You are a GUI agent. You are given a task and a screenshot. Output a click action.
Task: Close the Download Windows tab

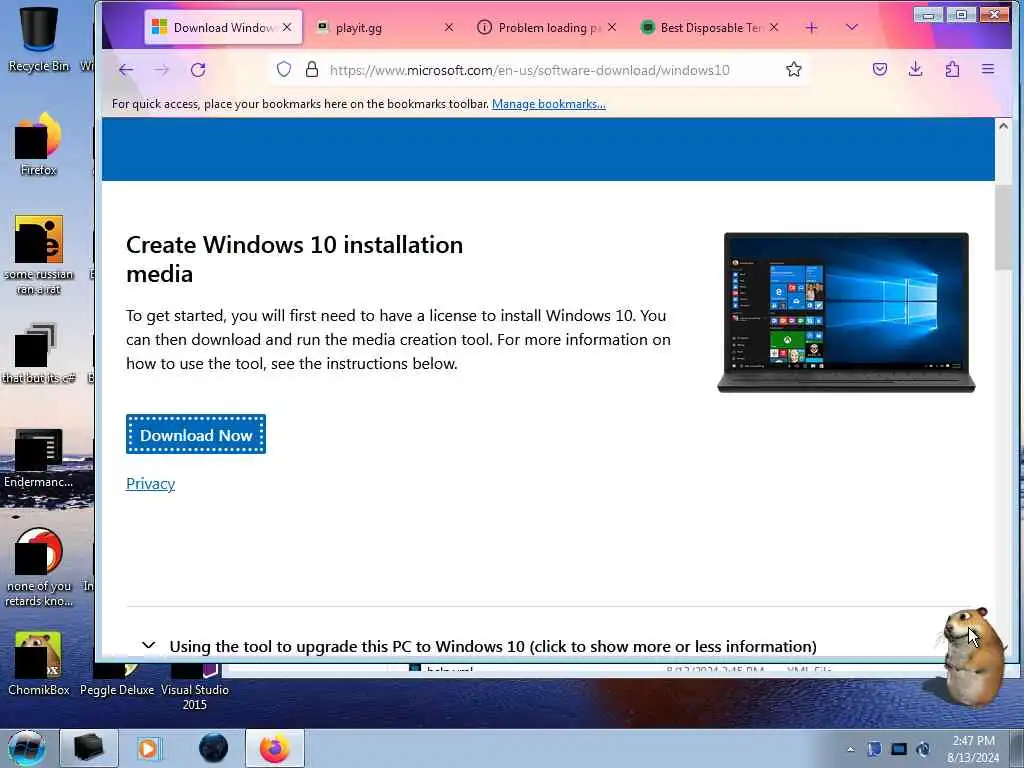coord(287,27)
